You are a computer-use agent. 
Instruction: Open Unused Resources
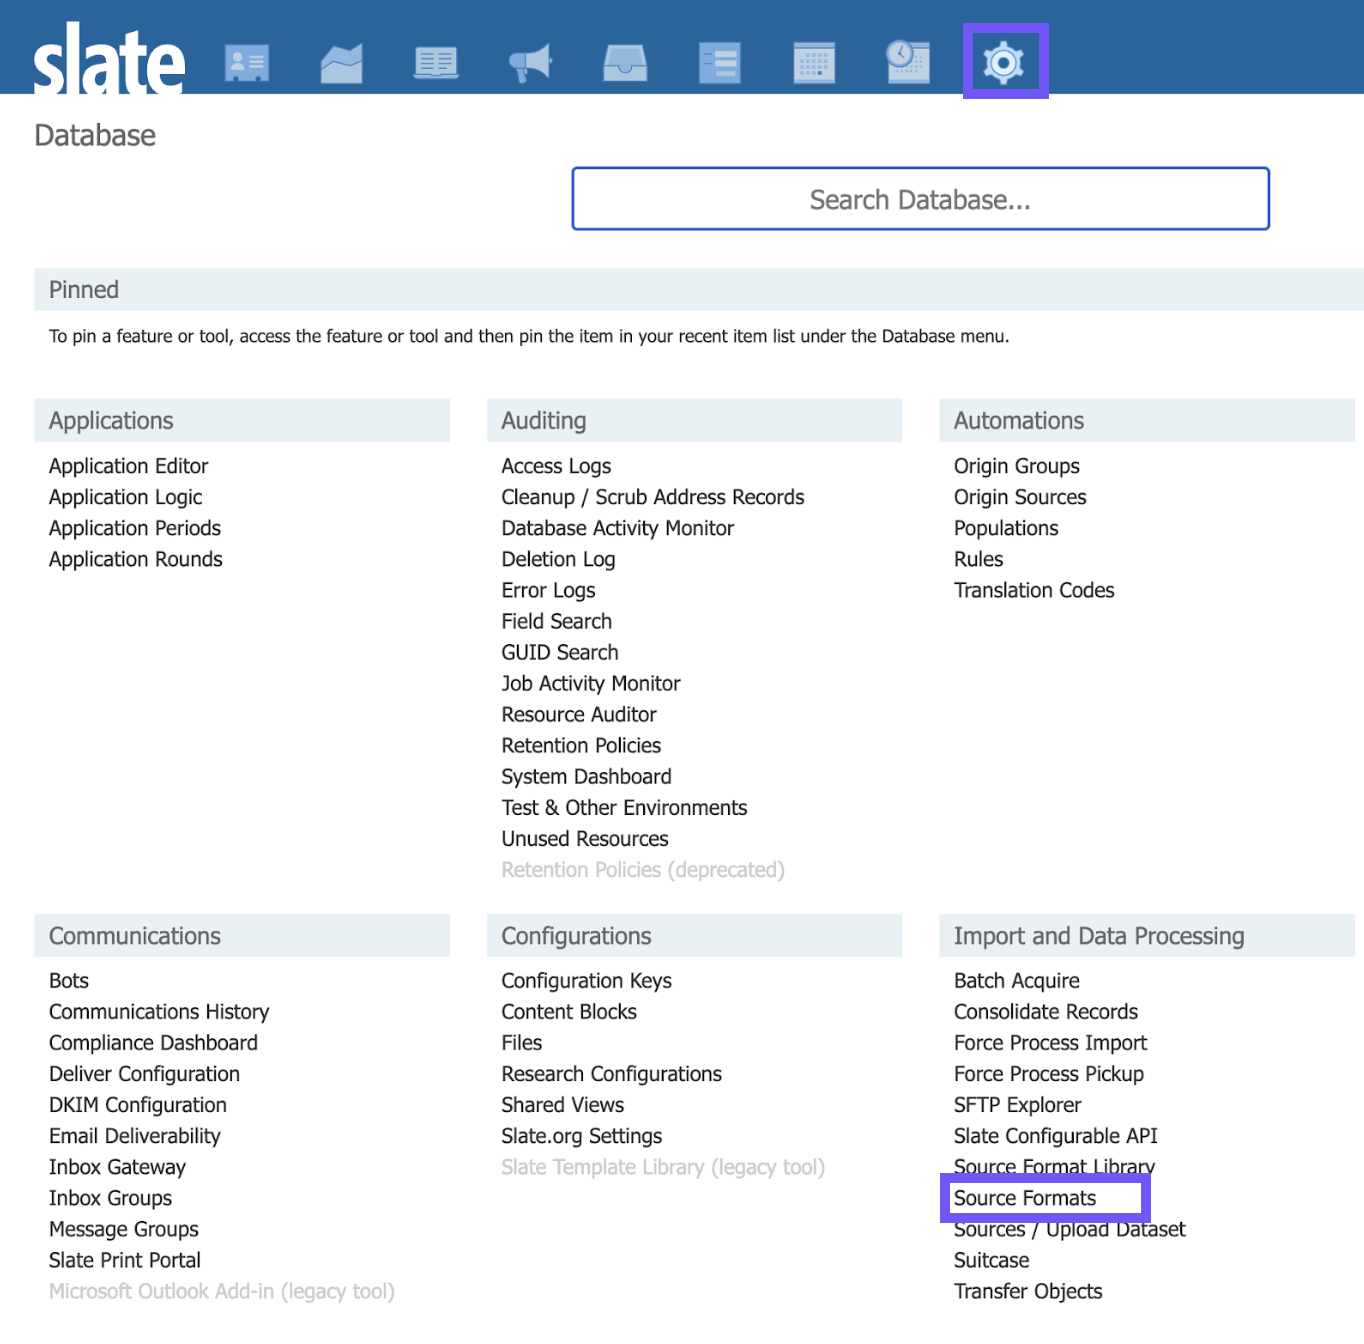point(585,838)
